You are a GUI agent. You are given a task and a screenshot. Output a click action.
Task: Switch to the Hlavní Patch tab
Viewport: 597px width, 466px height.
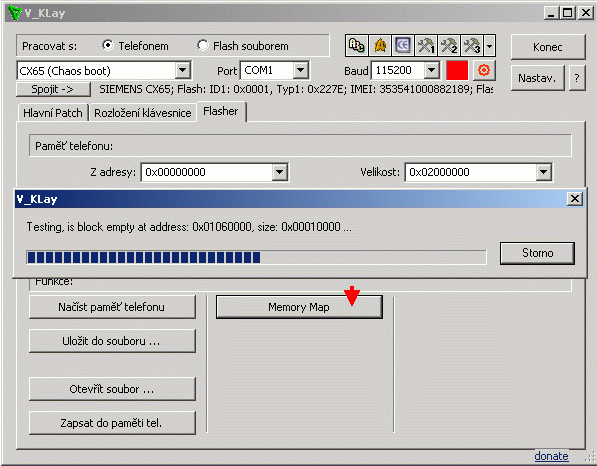53,113
